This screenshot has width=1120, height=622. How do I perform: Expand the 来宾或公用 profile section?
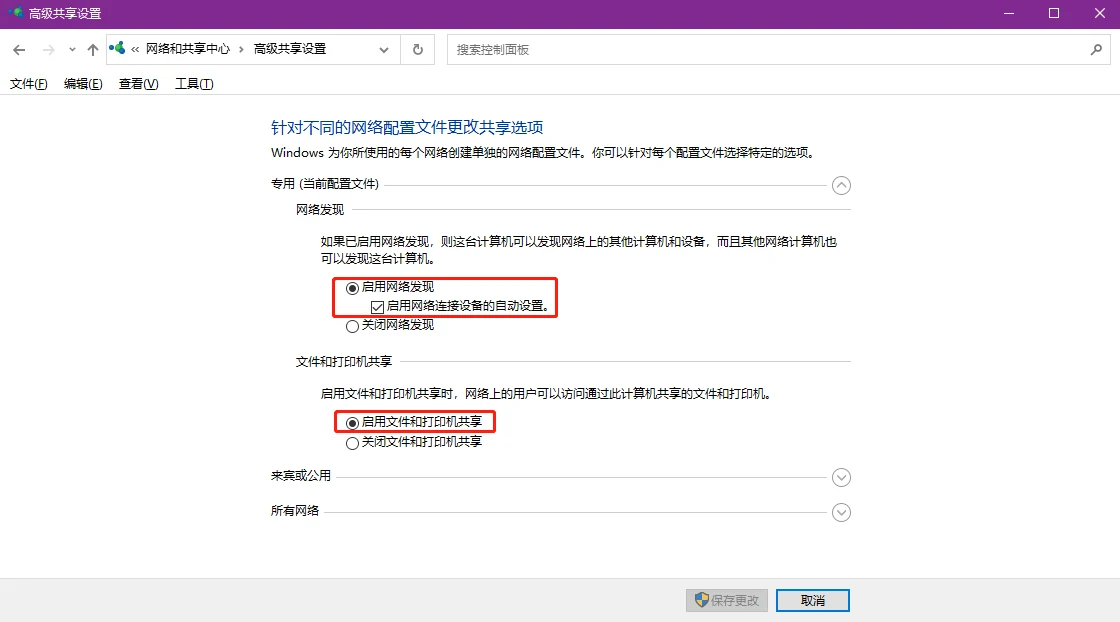841,478
